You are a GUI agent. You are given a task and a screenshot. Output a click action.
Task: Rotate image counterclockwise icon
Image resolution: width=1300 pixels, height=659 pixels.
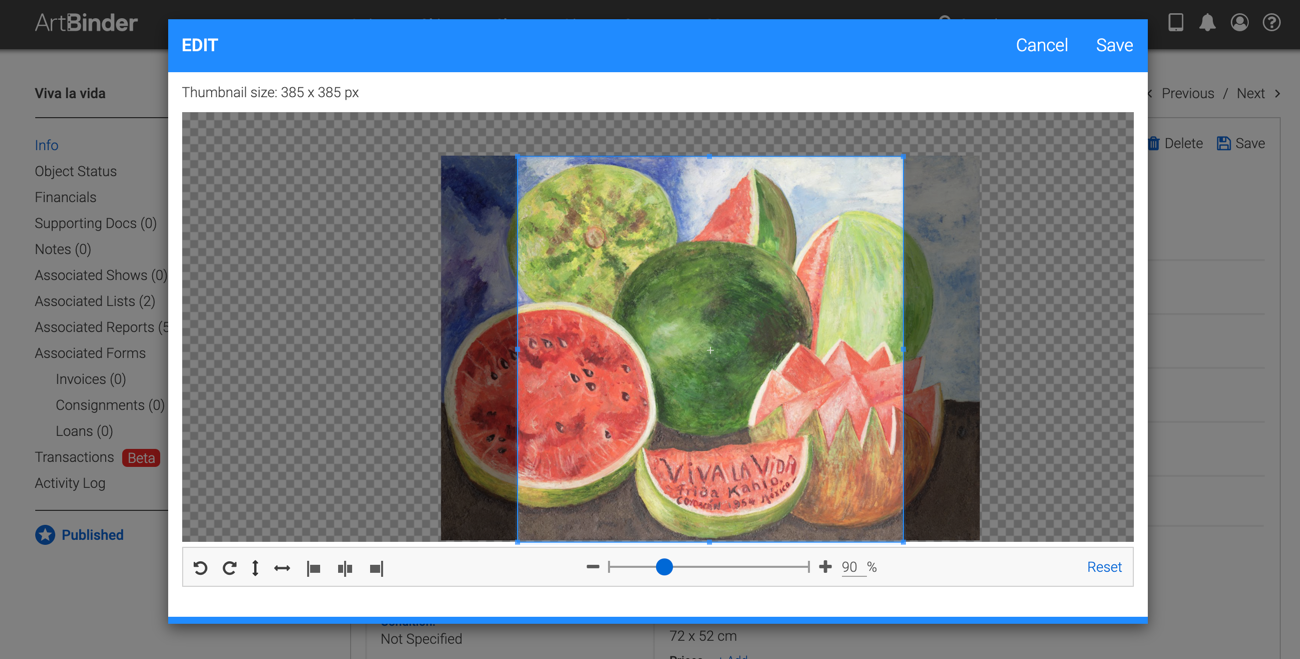[201, 568]
